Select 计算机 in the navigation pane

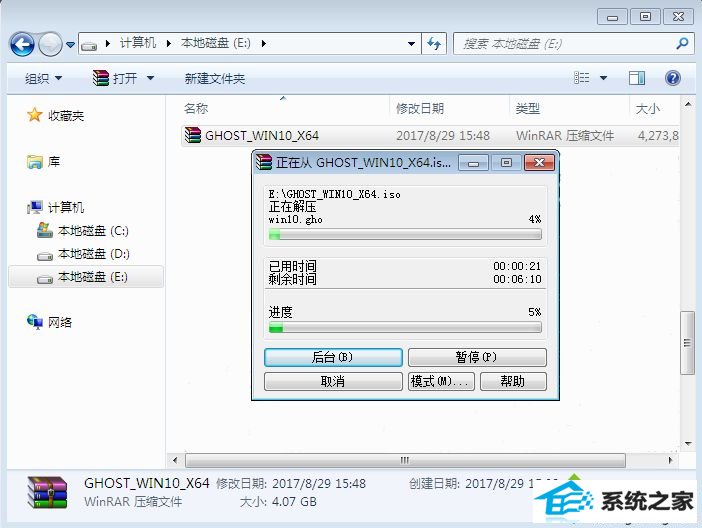pyautogui.click(x=66, y=207)
